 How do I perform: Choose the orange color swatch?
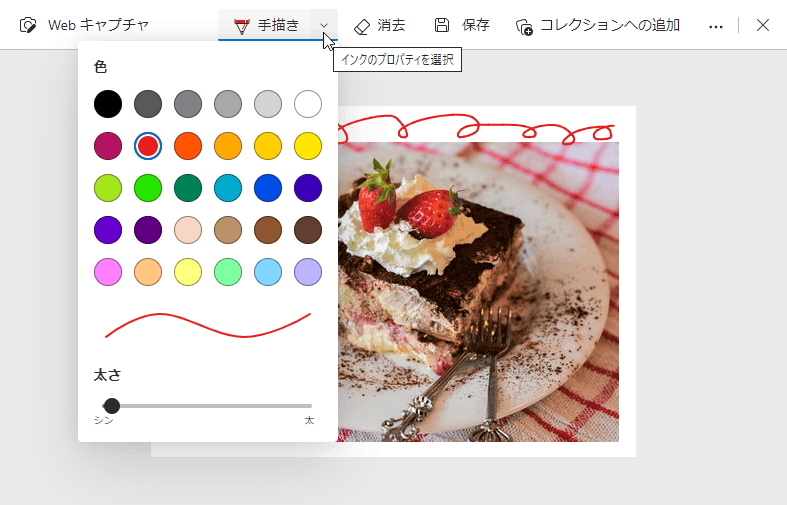[x=228, y=146]
